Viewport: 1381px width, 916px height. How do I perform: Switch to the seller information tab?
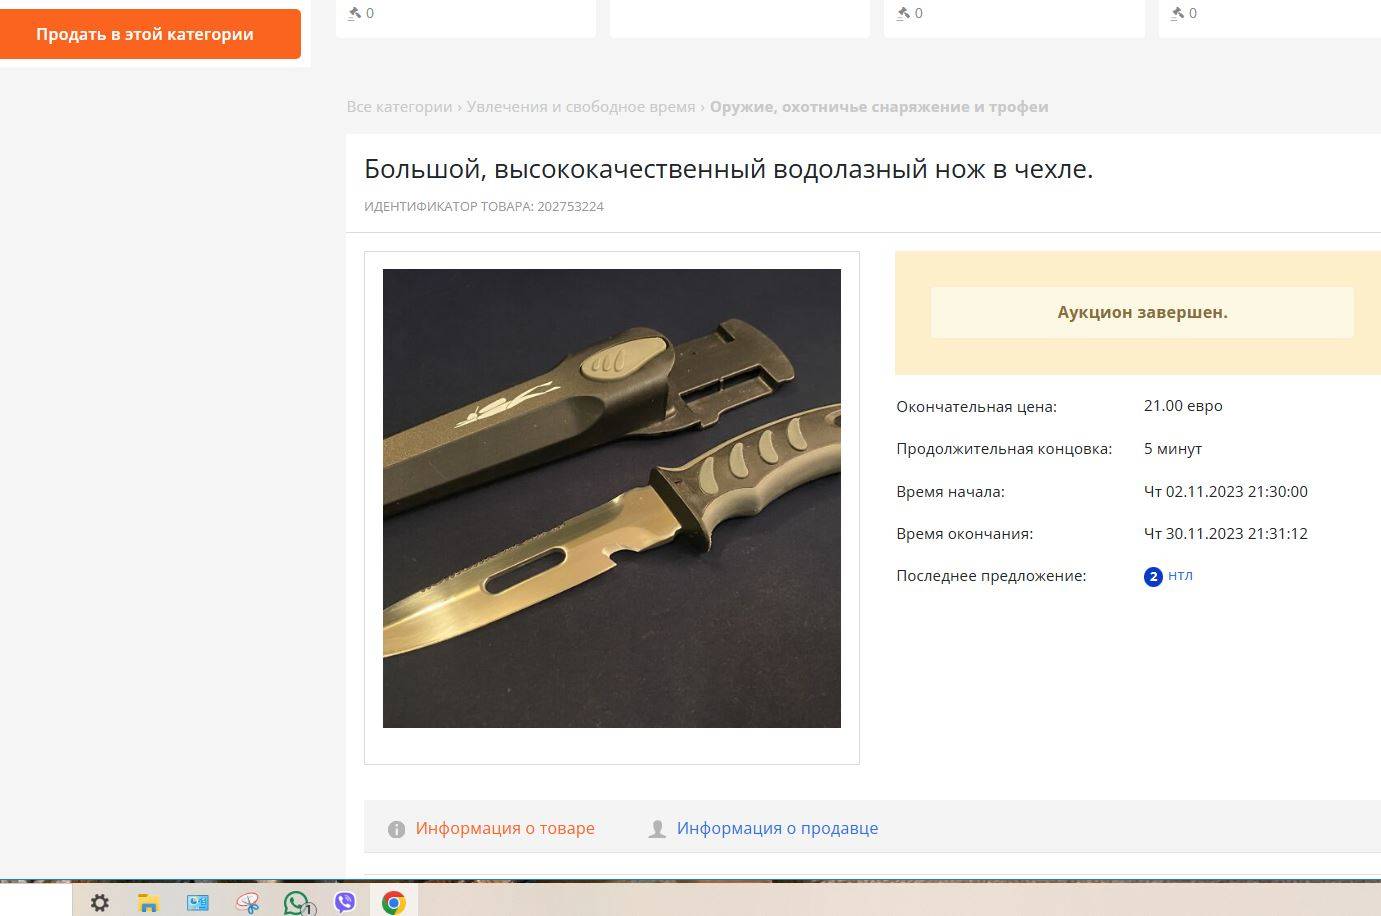(777, 828)
